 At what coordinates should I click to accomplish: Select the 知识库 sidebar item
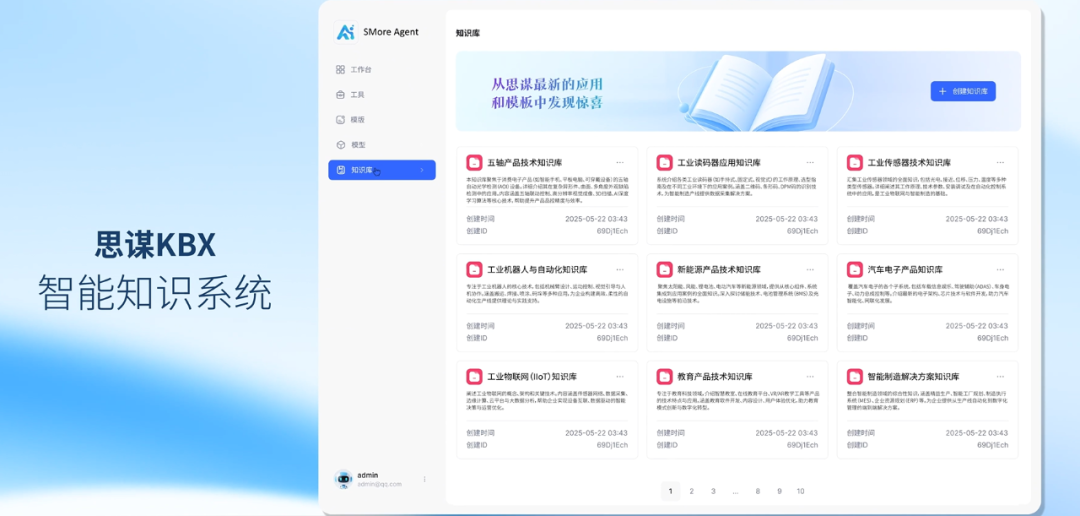382,169
